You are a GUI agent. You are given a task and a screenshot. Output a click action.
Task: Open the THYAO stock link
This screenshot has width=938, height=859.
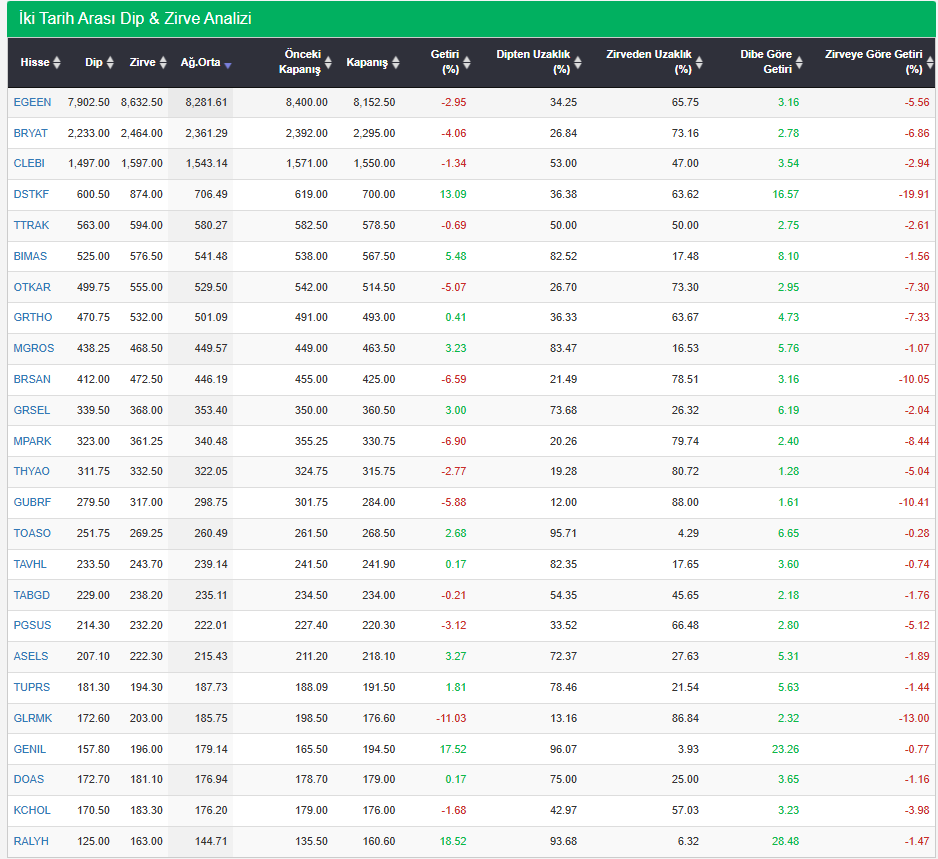32,471
